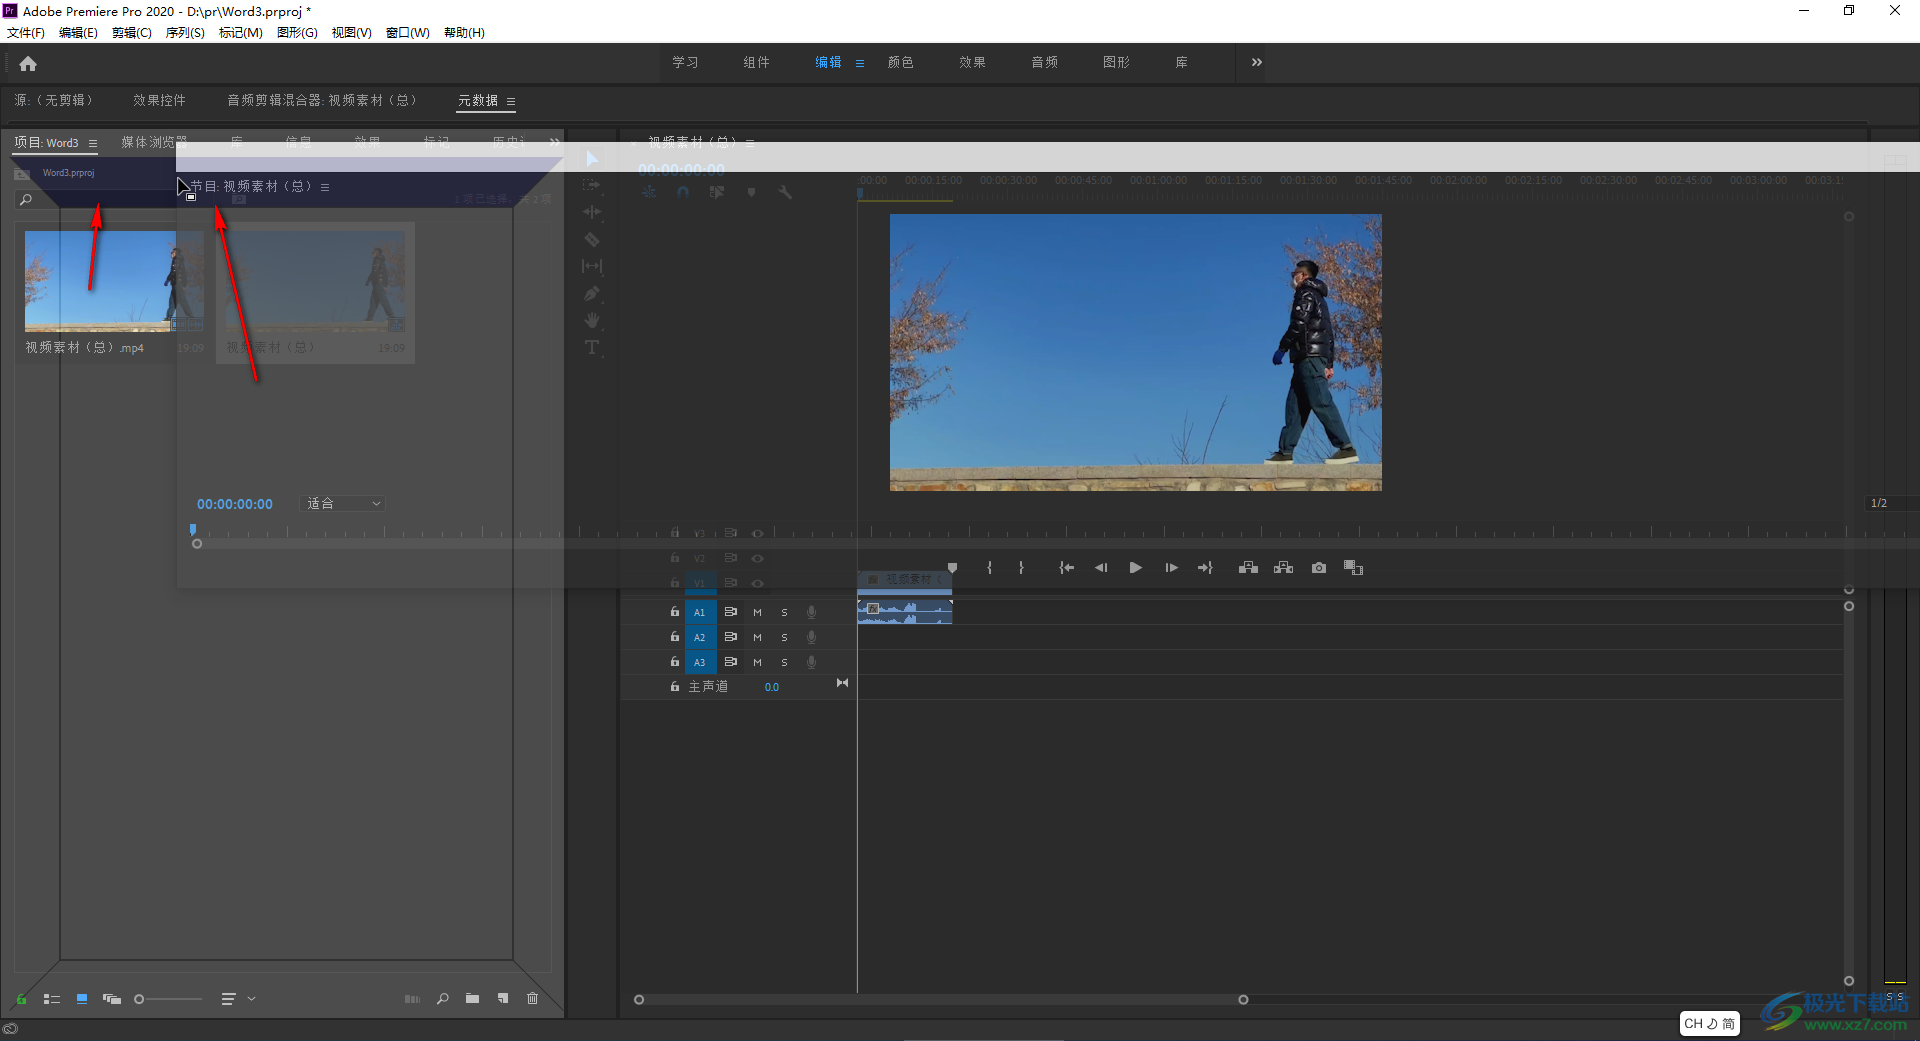Click the Lift button
Viewport: 1920px width, 1041px height.
(1248, 568)
